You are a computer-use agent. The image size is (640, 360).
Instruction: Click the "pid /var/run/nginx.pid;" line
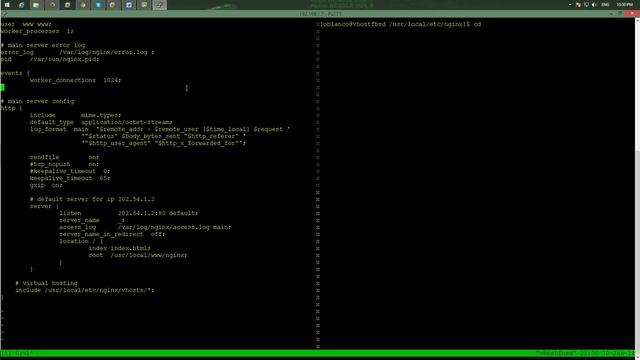point(49,59)
